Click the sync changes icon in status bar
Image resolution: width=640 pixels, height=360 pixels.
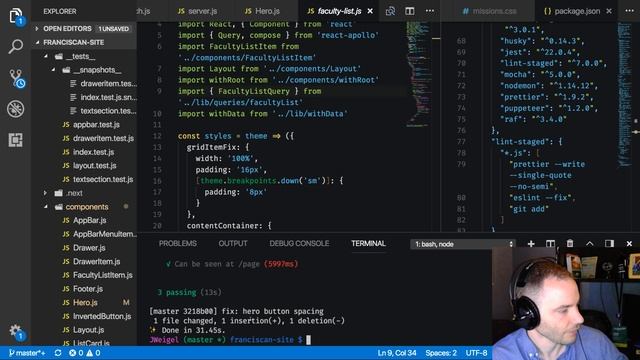(x=58, y=353)
